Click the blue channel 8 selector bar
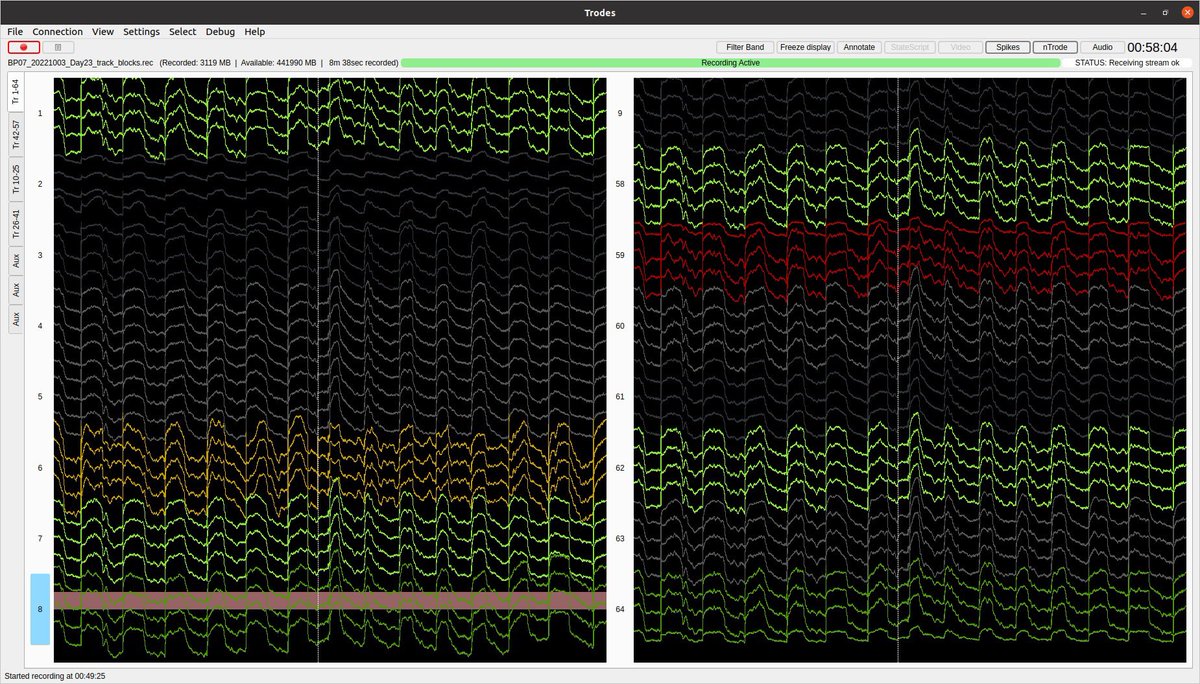The image size is (1200, 684). [x=38, y=610]
